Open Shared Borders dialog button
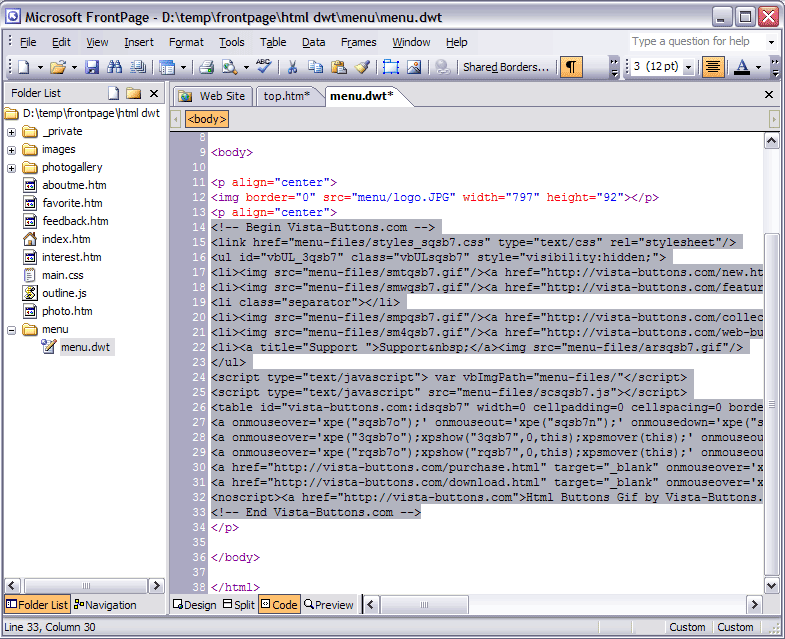 click(506, 67)
